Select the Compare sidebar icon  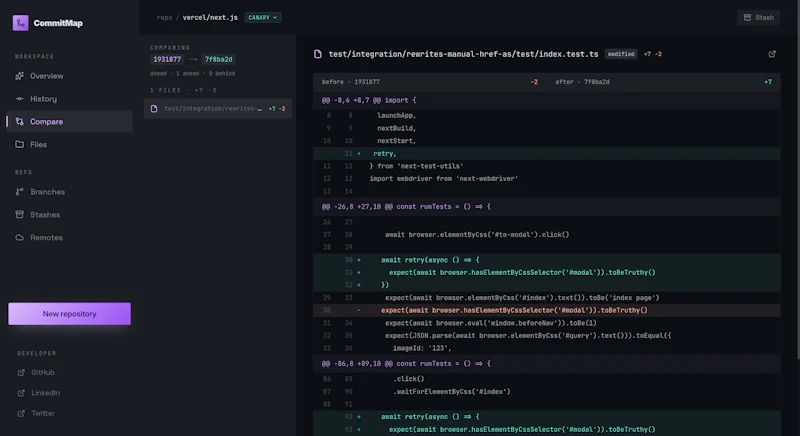pos(19,121)
